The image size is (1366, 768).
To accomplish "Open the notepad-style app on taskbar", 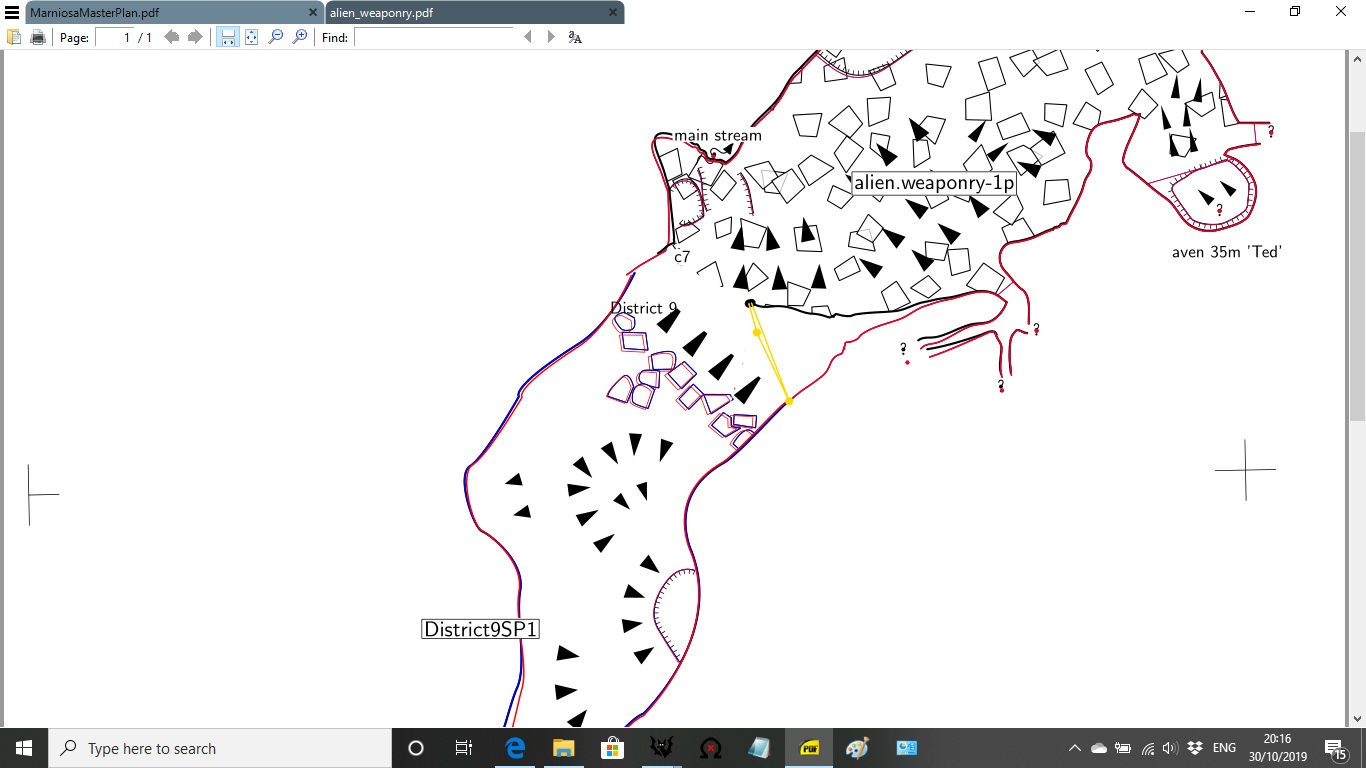I will [x=759, y=748].
